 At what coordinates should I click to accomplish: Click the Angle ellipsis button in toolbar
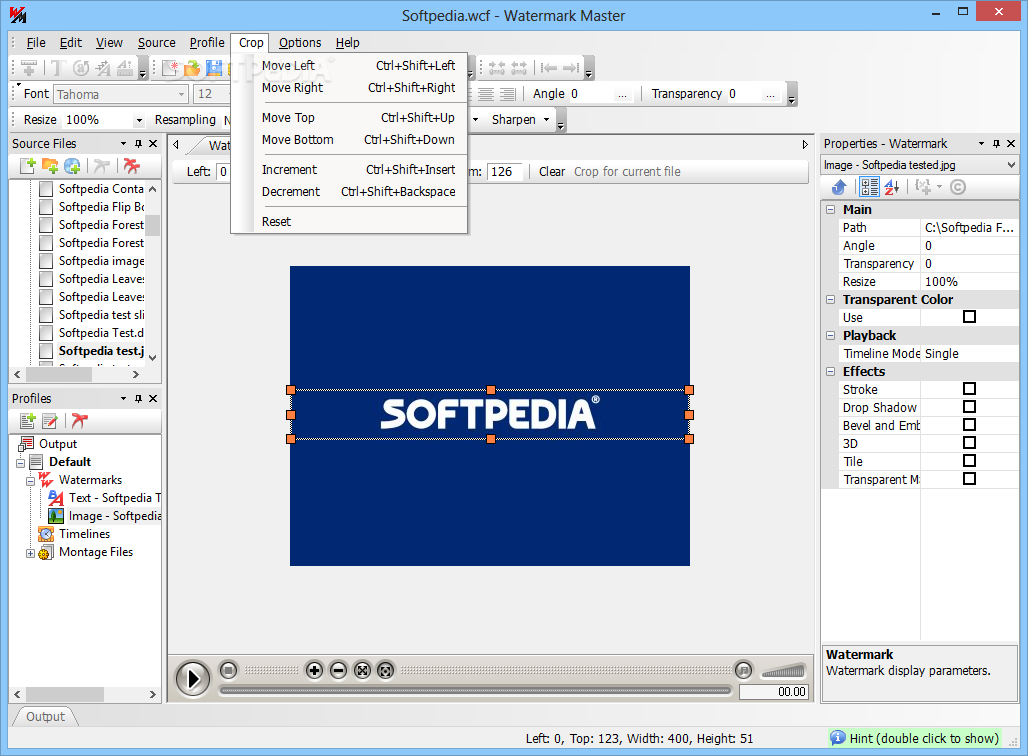pos(622,94)
